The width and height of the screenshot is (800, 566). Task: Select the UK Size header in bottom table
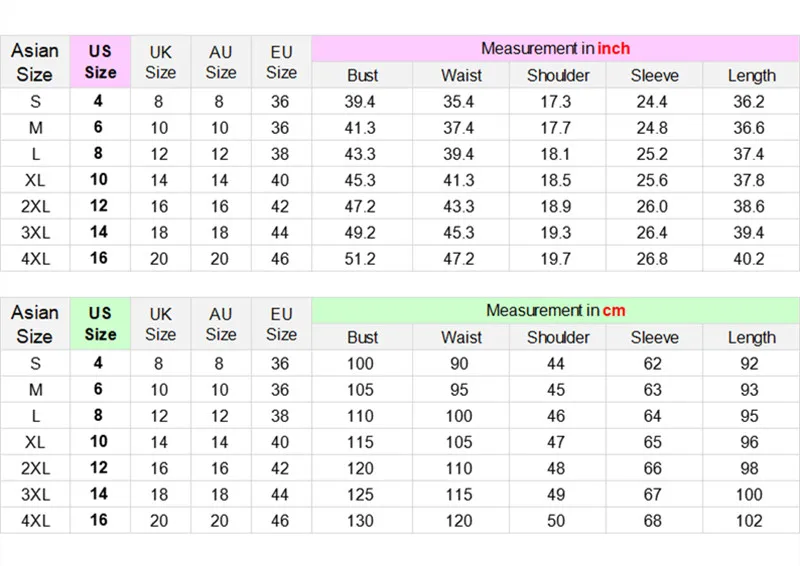161,324
